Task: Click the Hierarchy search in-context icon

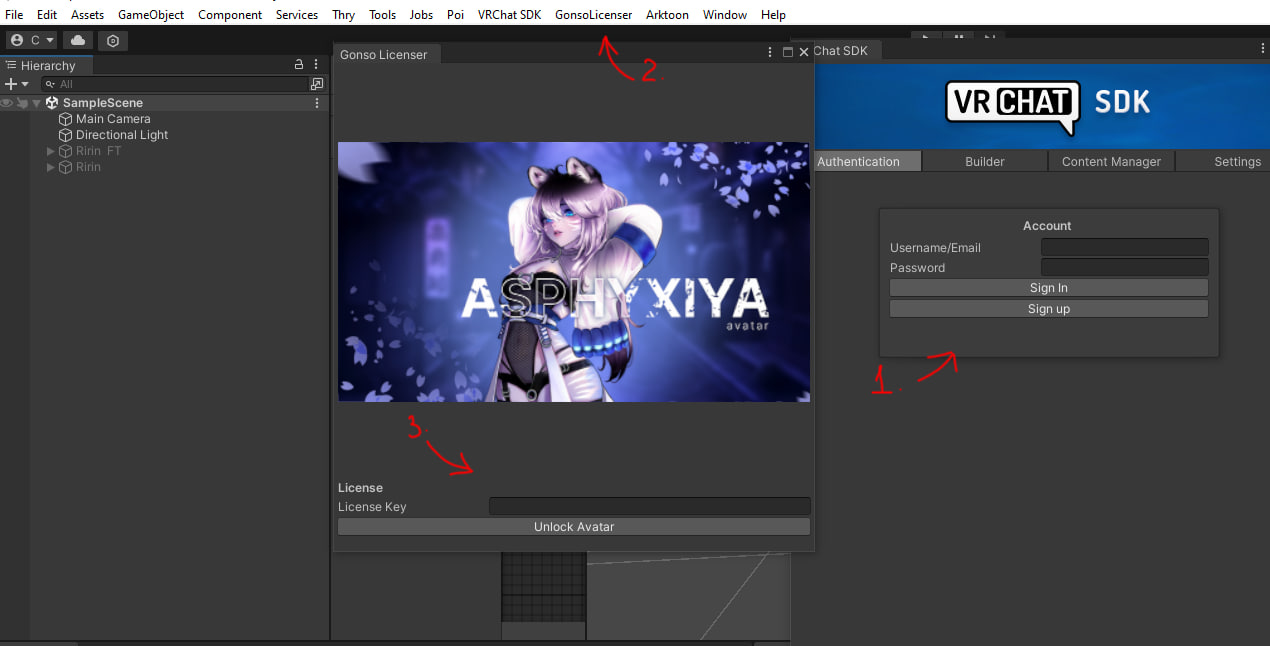Action: coord(317,84)
